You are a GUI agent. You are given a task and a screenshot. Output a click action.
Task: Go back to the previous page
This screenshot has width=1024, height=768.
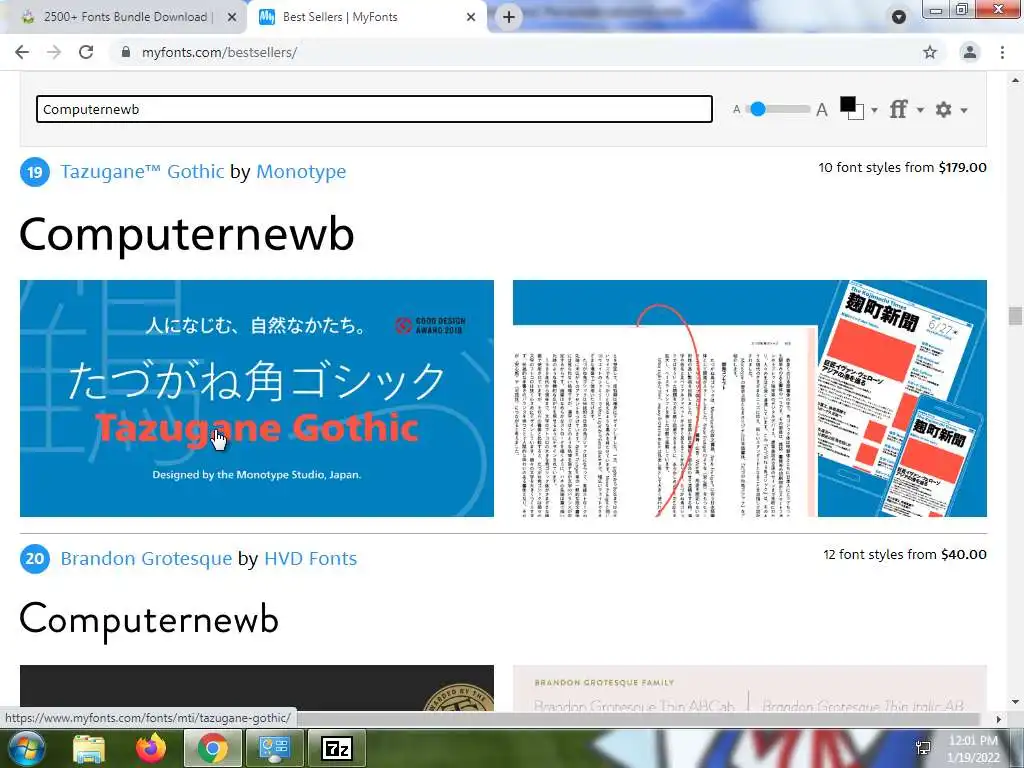click(x=22, y=52)
